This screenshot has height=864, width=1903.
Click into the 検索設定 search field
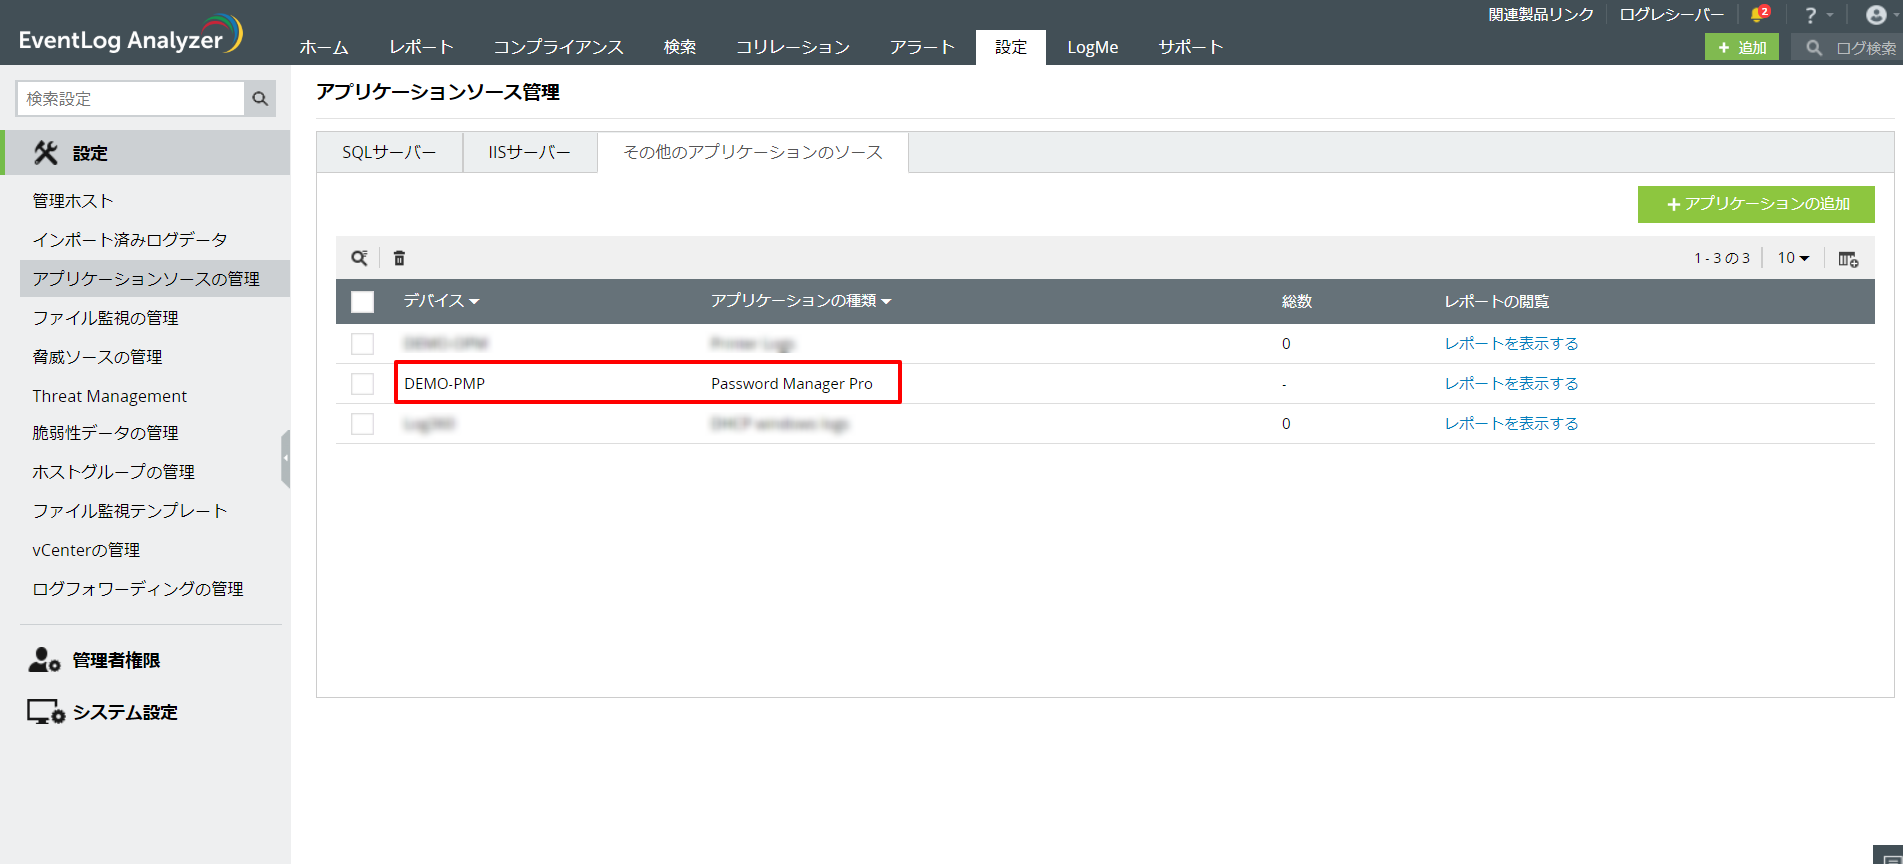tap(130, 99)
